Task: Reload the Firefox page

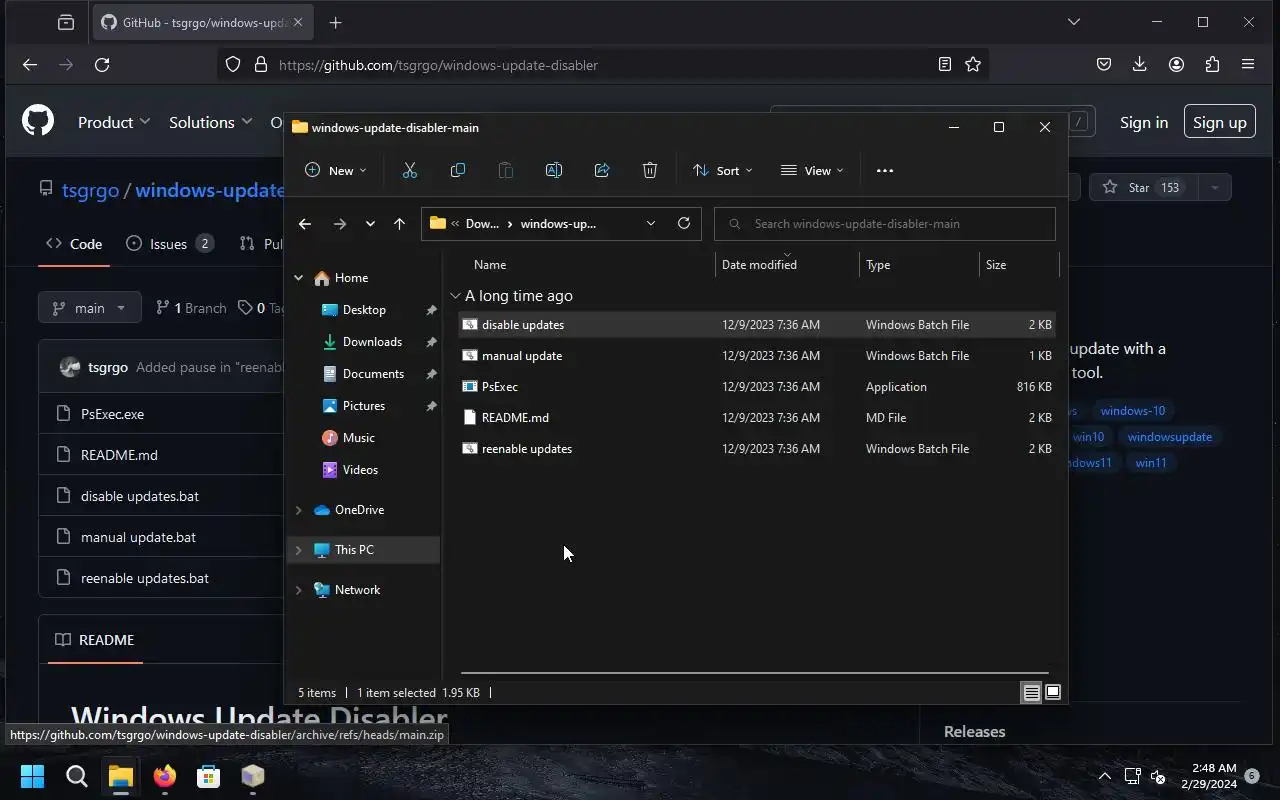Action: click(x=102, y=64)
